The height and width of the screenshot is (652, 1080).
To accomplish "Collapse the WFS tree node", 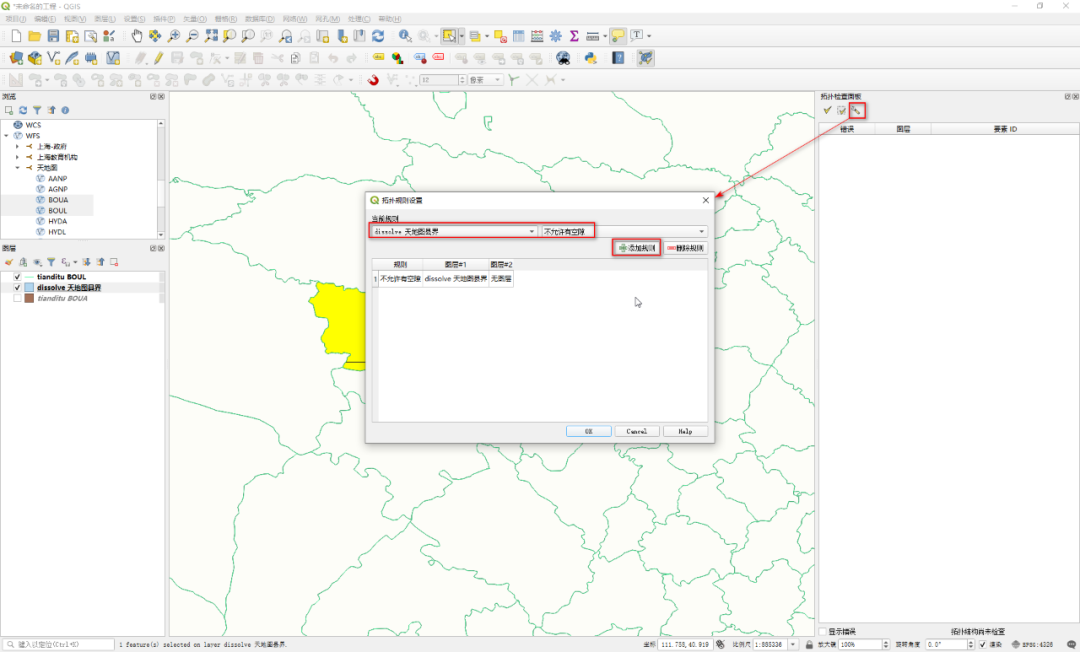I will 7,136.
